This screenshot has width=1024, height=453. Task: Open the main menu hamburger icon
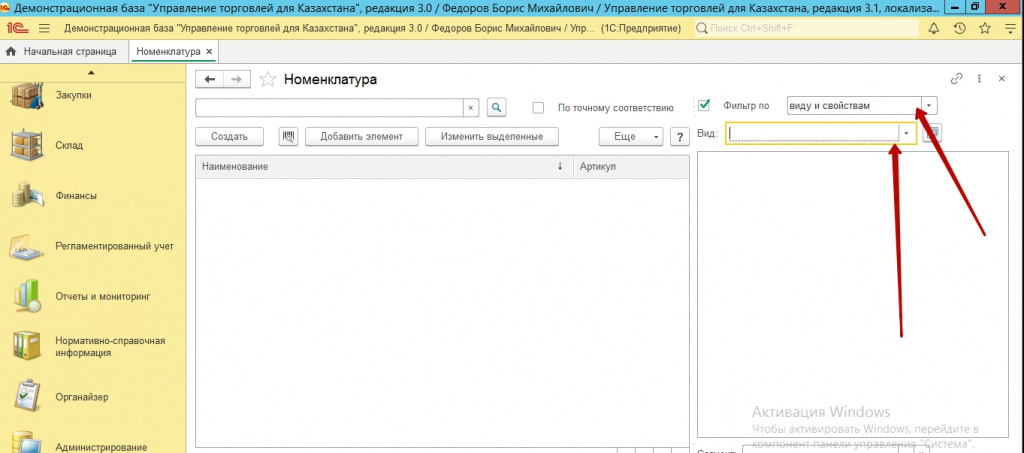[44, 29]
